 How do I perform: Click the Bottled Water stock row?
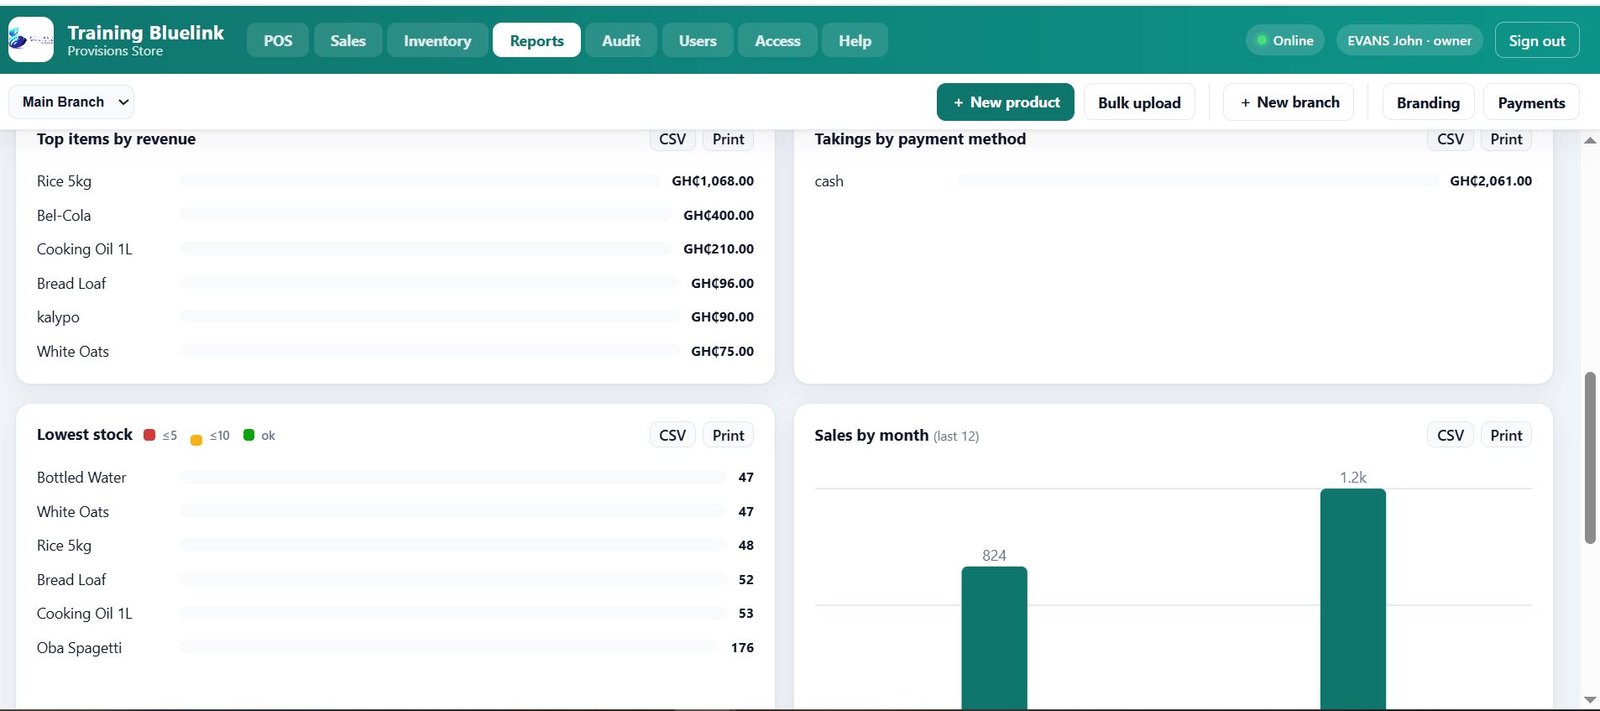point(395,477)
